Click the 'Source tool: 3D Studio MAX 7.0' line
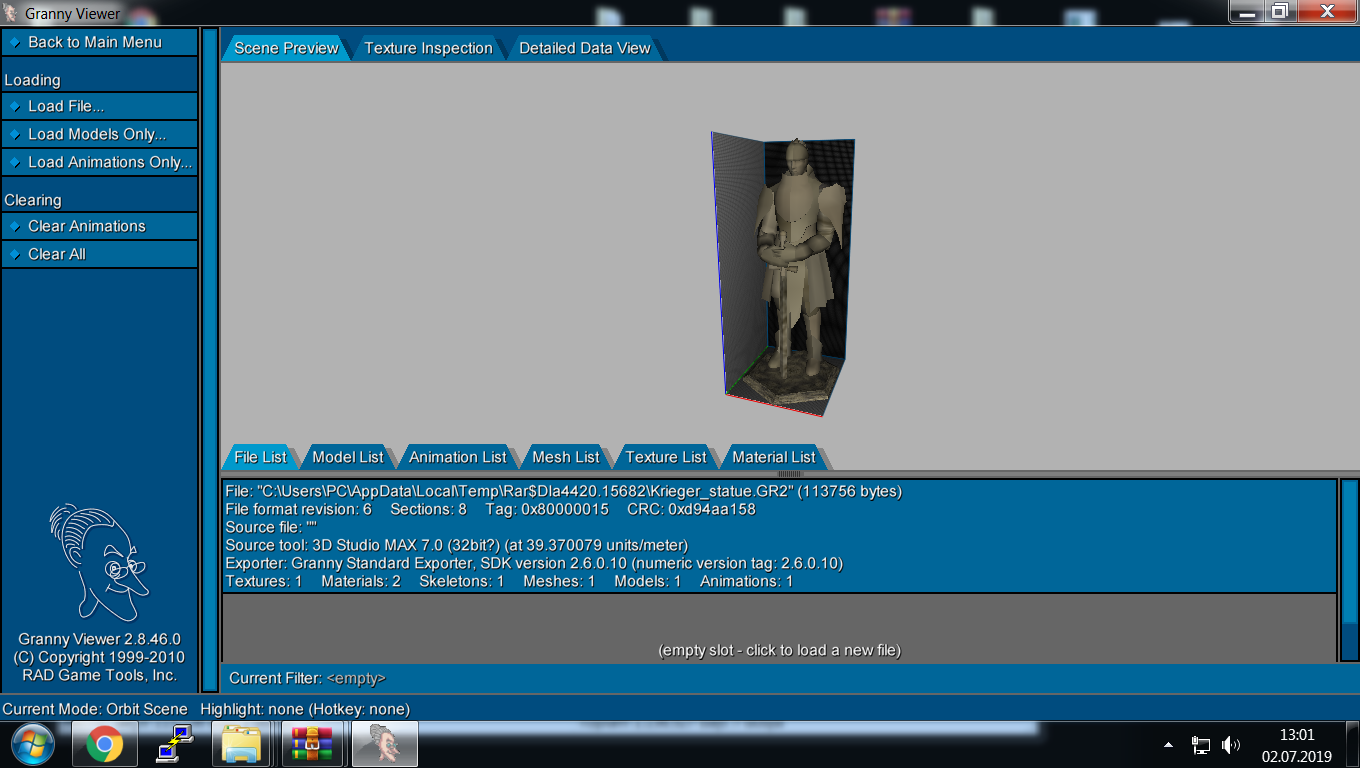The height and width of the screenshot is (768, 1360). coord(457,545)
